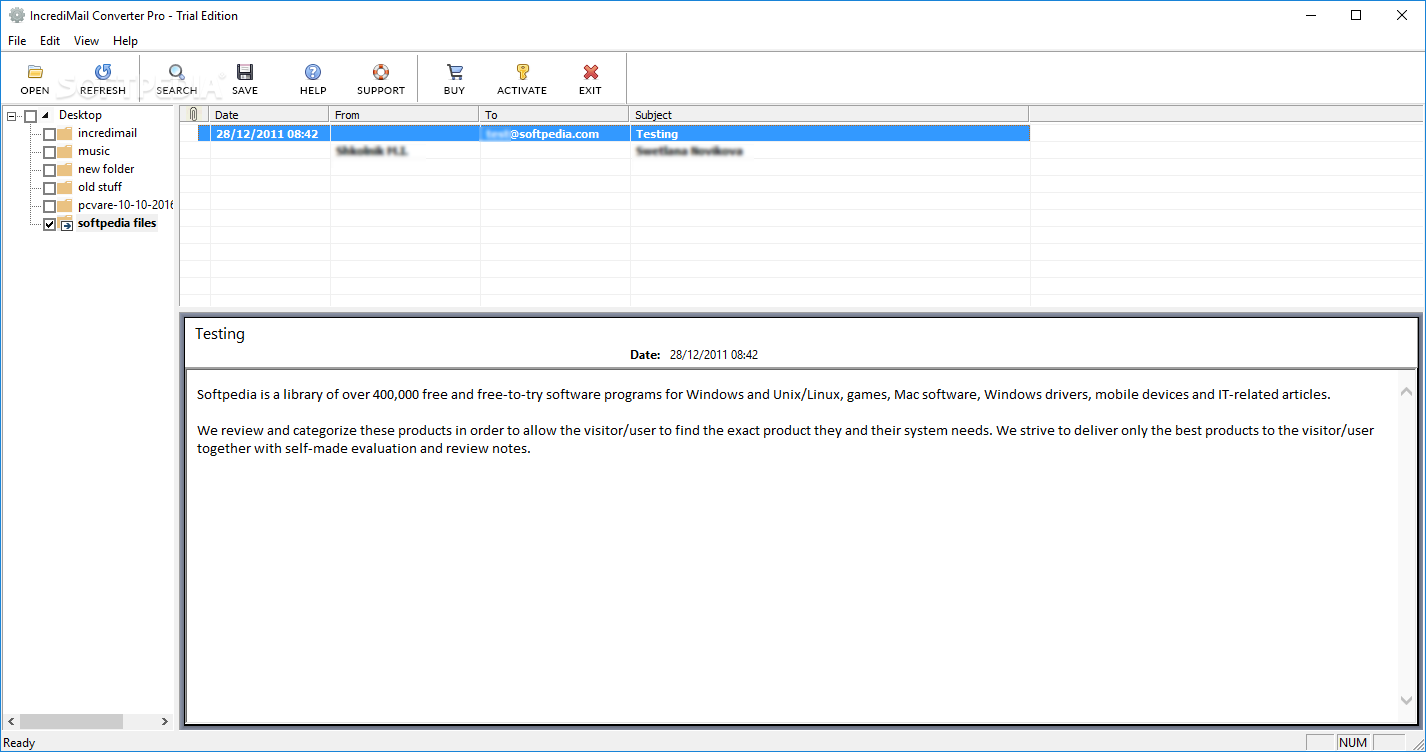
Task: Check the new folder checkbox
Action: tap(49, 170)
